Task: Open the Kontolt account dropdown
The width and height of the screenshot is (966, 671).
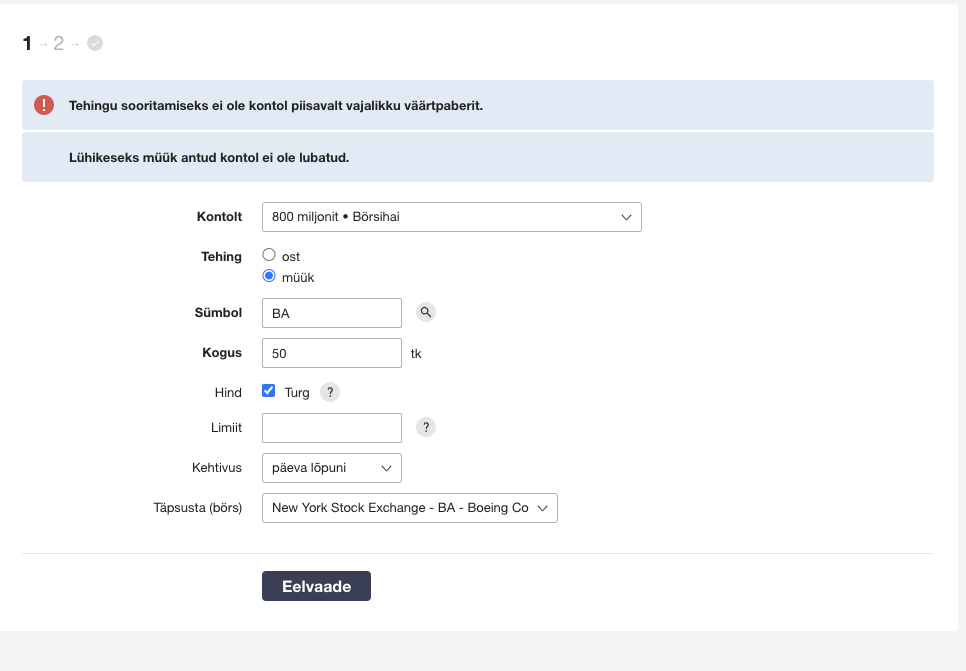Action: pos(451,217)
